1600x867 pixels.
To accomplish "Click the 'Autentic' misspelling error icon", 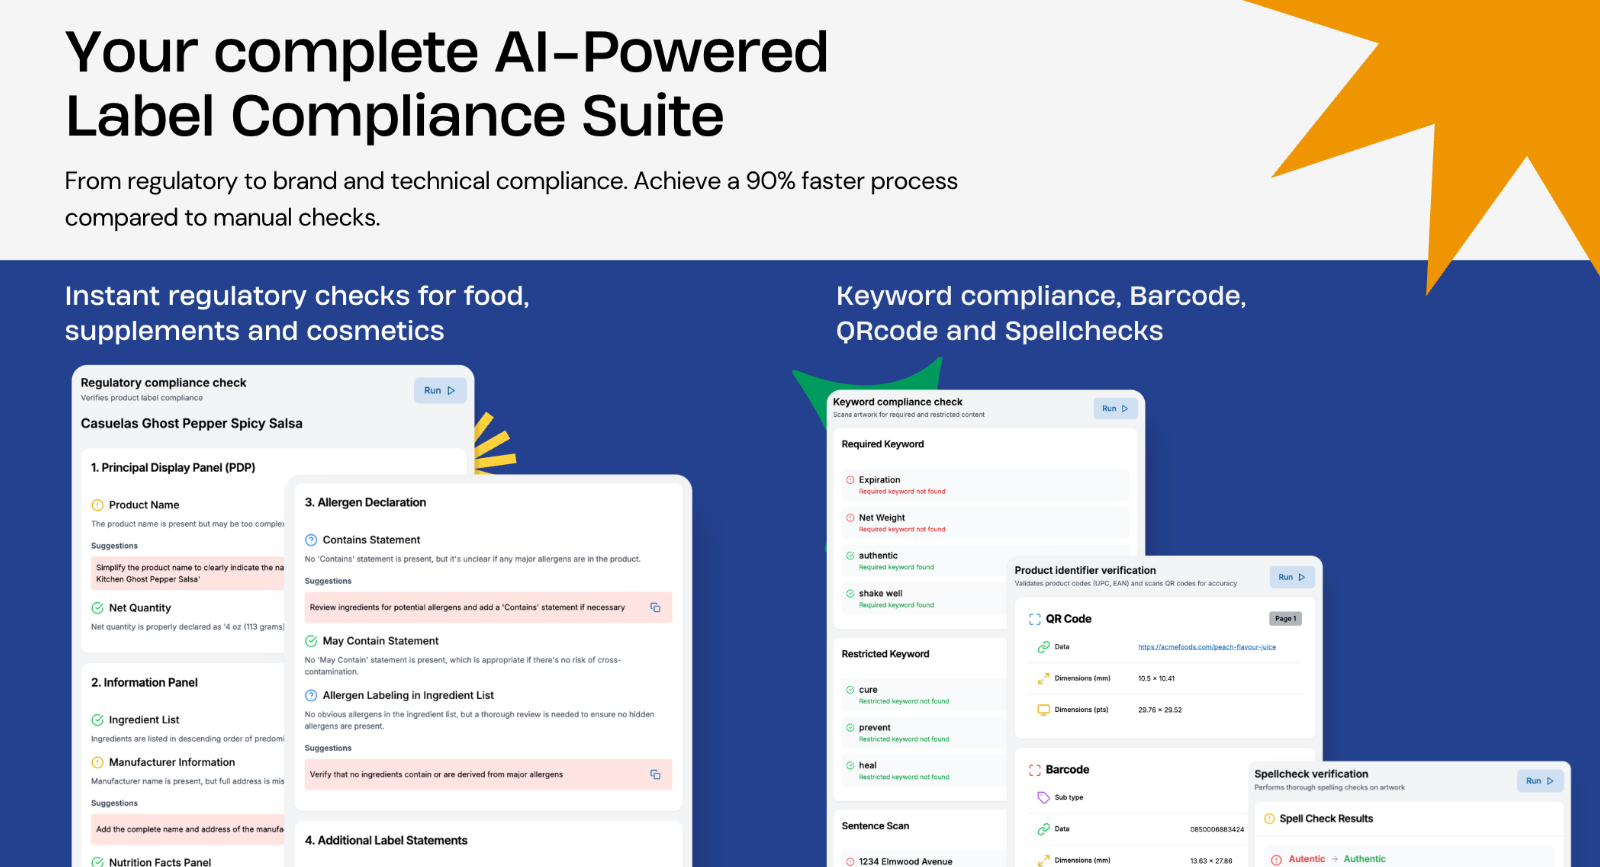I will [x=1276, y=859].
